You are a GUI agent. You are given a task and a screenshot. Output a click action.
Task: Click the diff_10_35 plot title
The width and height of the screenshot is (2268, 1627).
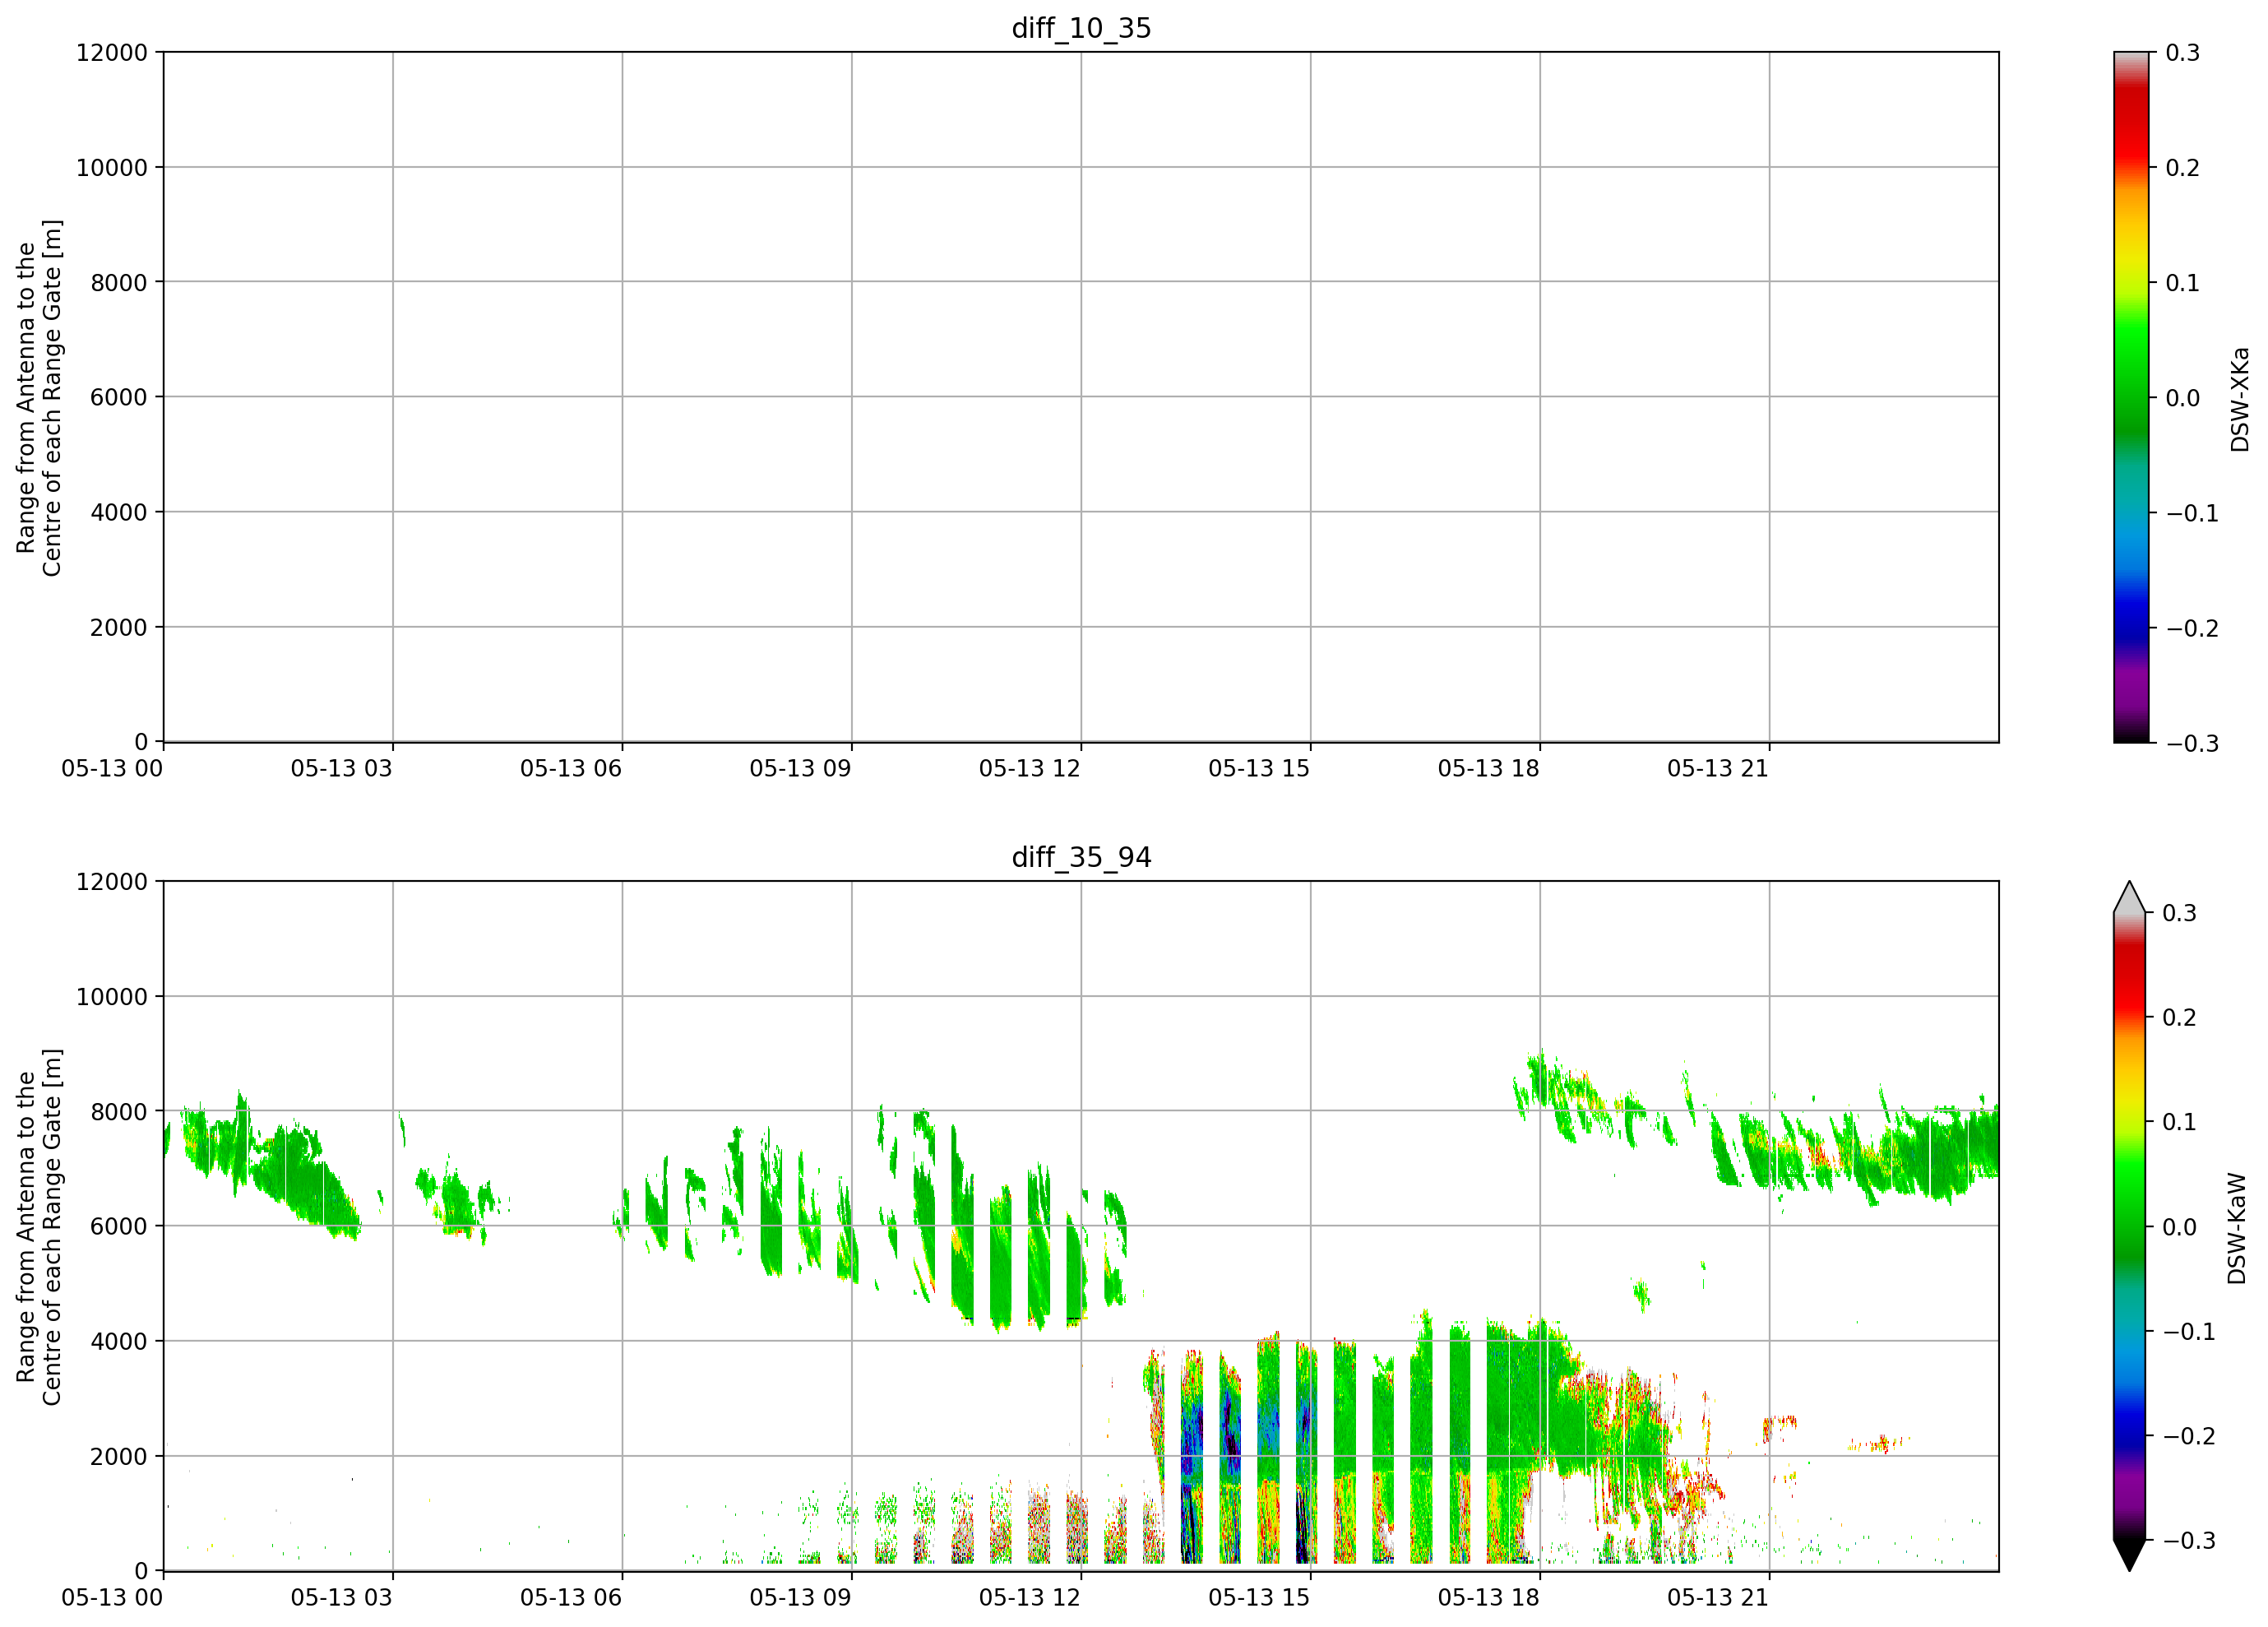tap(1081, 28)
